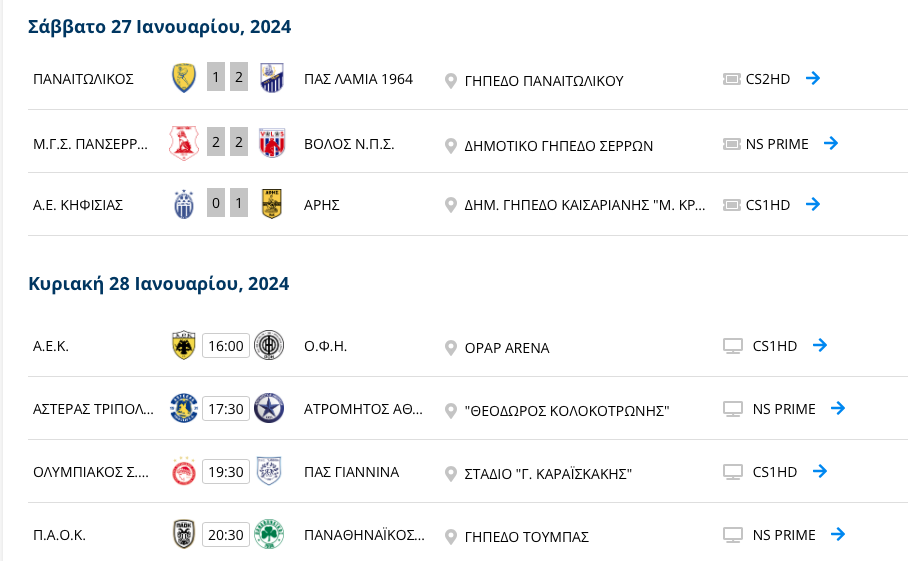
Task: Click the Olympiacos red crest logo
Action: (184, 471)
